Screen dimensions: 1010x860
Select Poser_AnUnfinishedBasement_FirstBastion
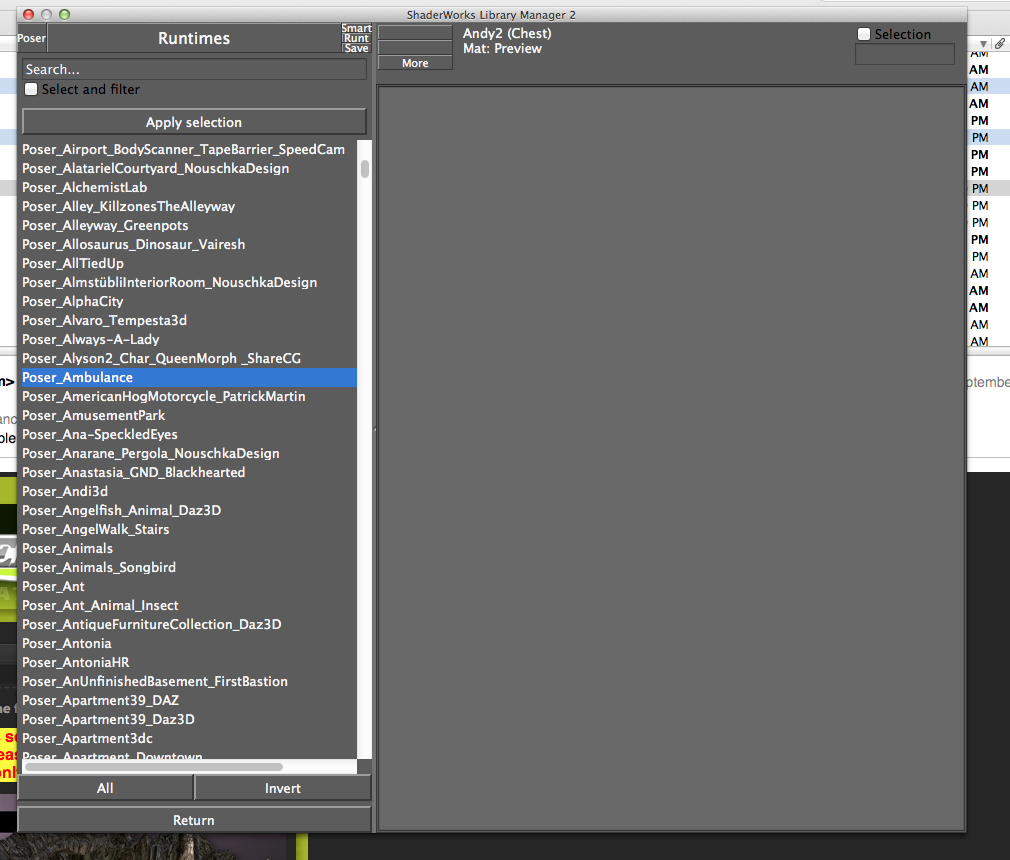click(x=189, y=682)
